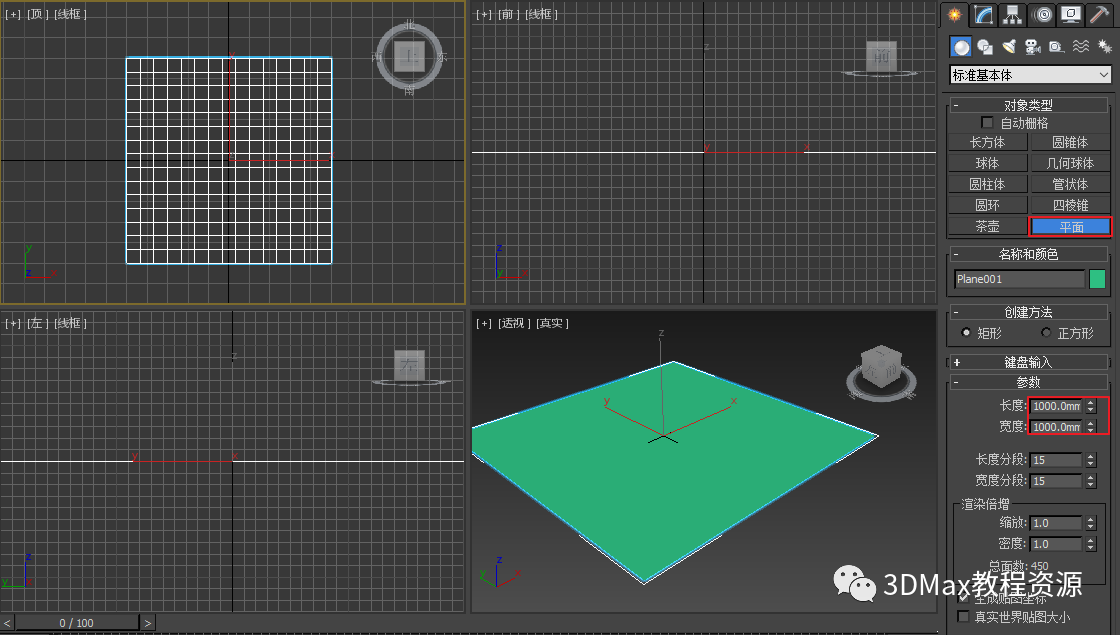Viewport: 1120px width, 635px height.
Task: Toggle the 真实世界贴图大小 checkbox
Action: [964, 616]
